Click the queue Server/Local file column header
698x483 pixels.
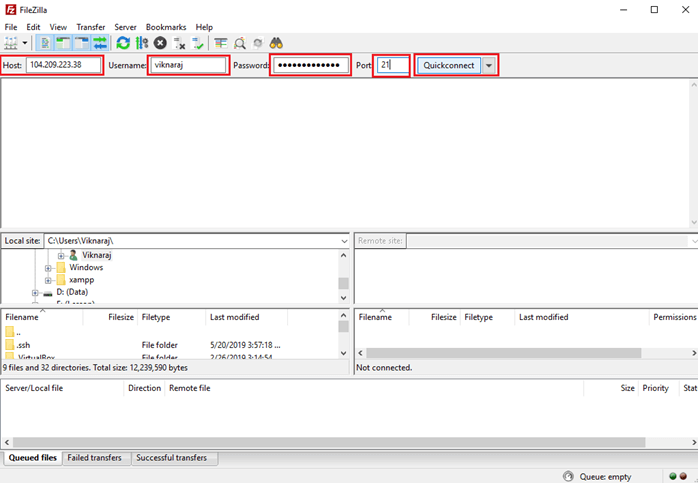tap(62, 388)
